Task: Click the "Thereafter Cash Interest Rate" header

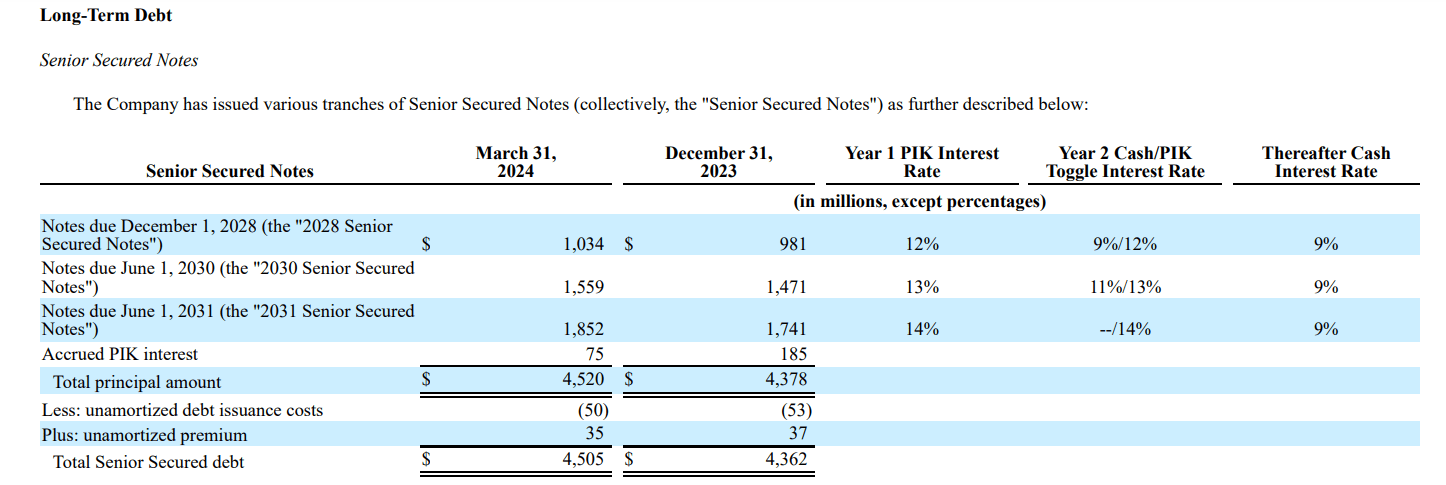Action: click(1325, 162)
